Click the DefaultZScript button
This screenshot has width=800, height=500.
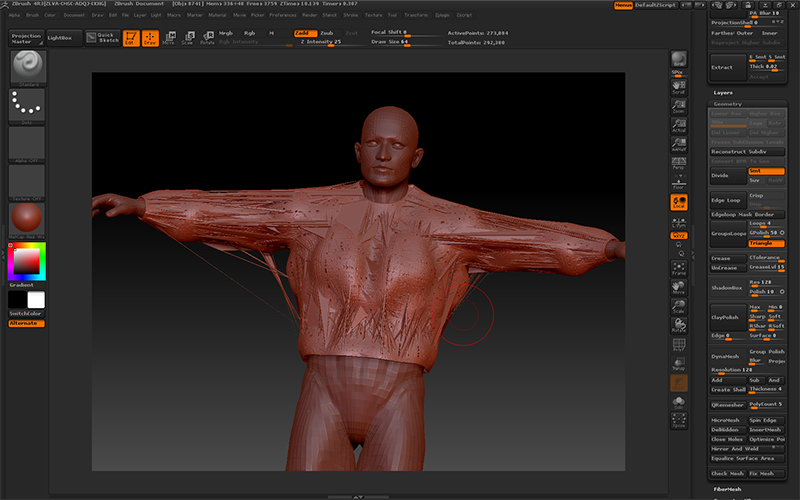pyautogui.click(x=656, y=5)
